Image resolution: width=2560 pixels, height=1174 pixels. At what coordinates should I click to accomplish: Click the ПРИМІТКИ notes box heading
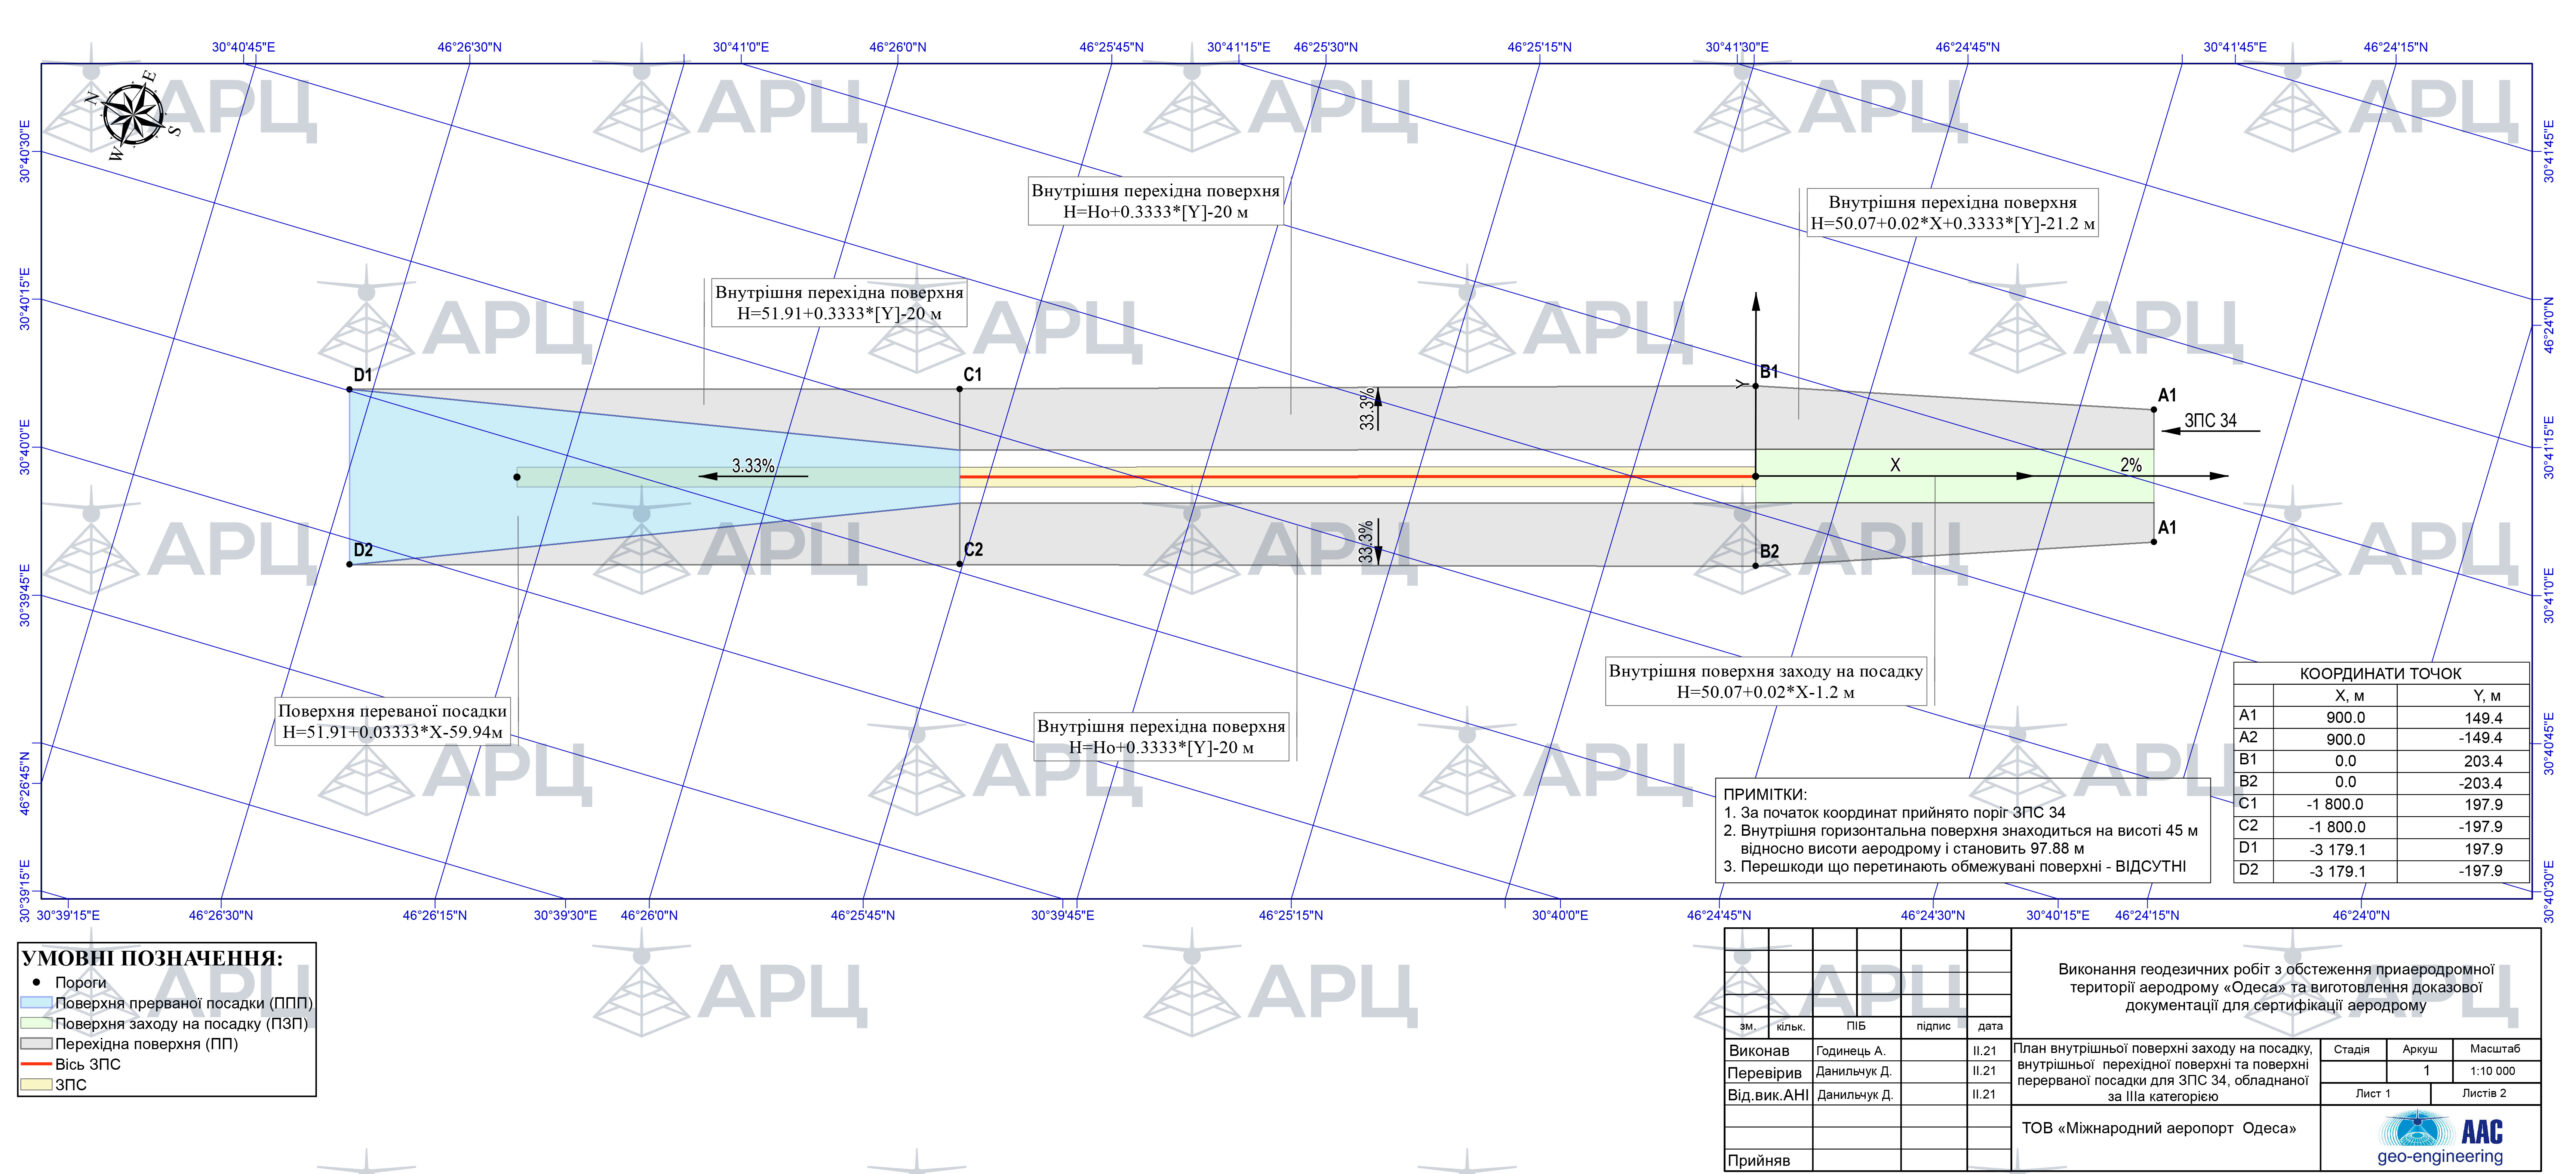pos(1765,794)
